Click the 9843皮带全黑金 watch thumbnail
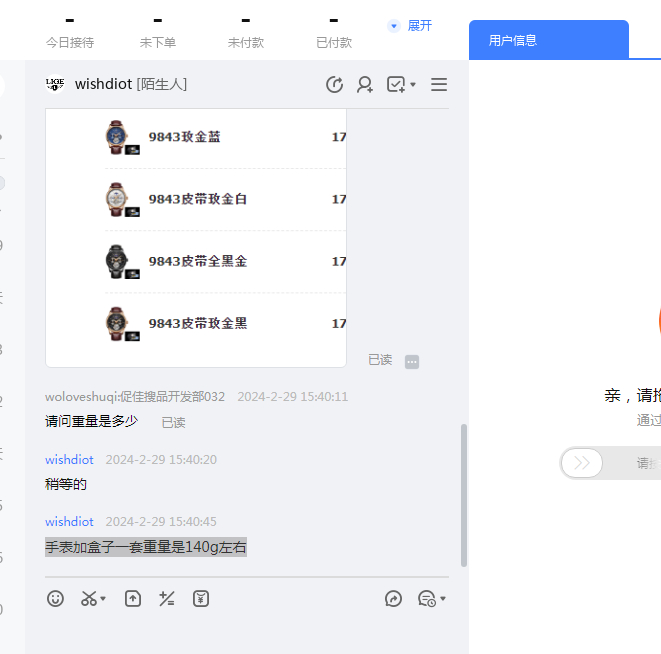661x654 pixels. tap(120, 261)
